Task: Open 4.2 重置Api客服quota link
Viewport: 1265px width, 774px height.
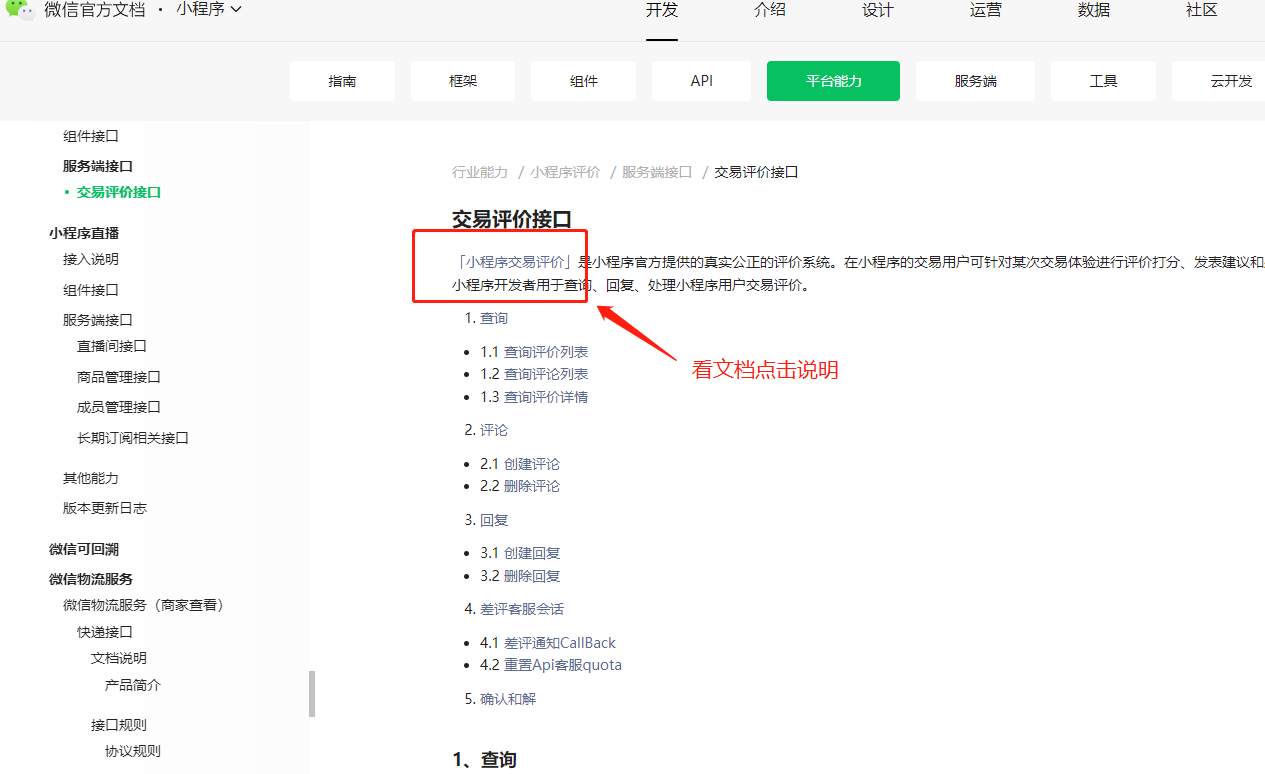Action: 563,665
